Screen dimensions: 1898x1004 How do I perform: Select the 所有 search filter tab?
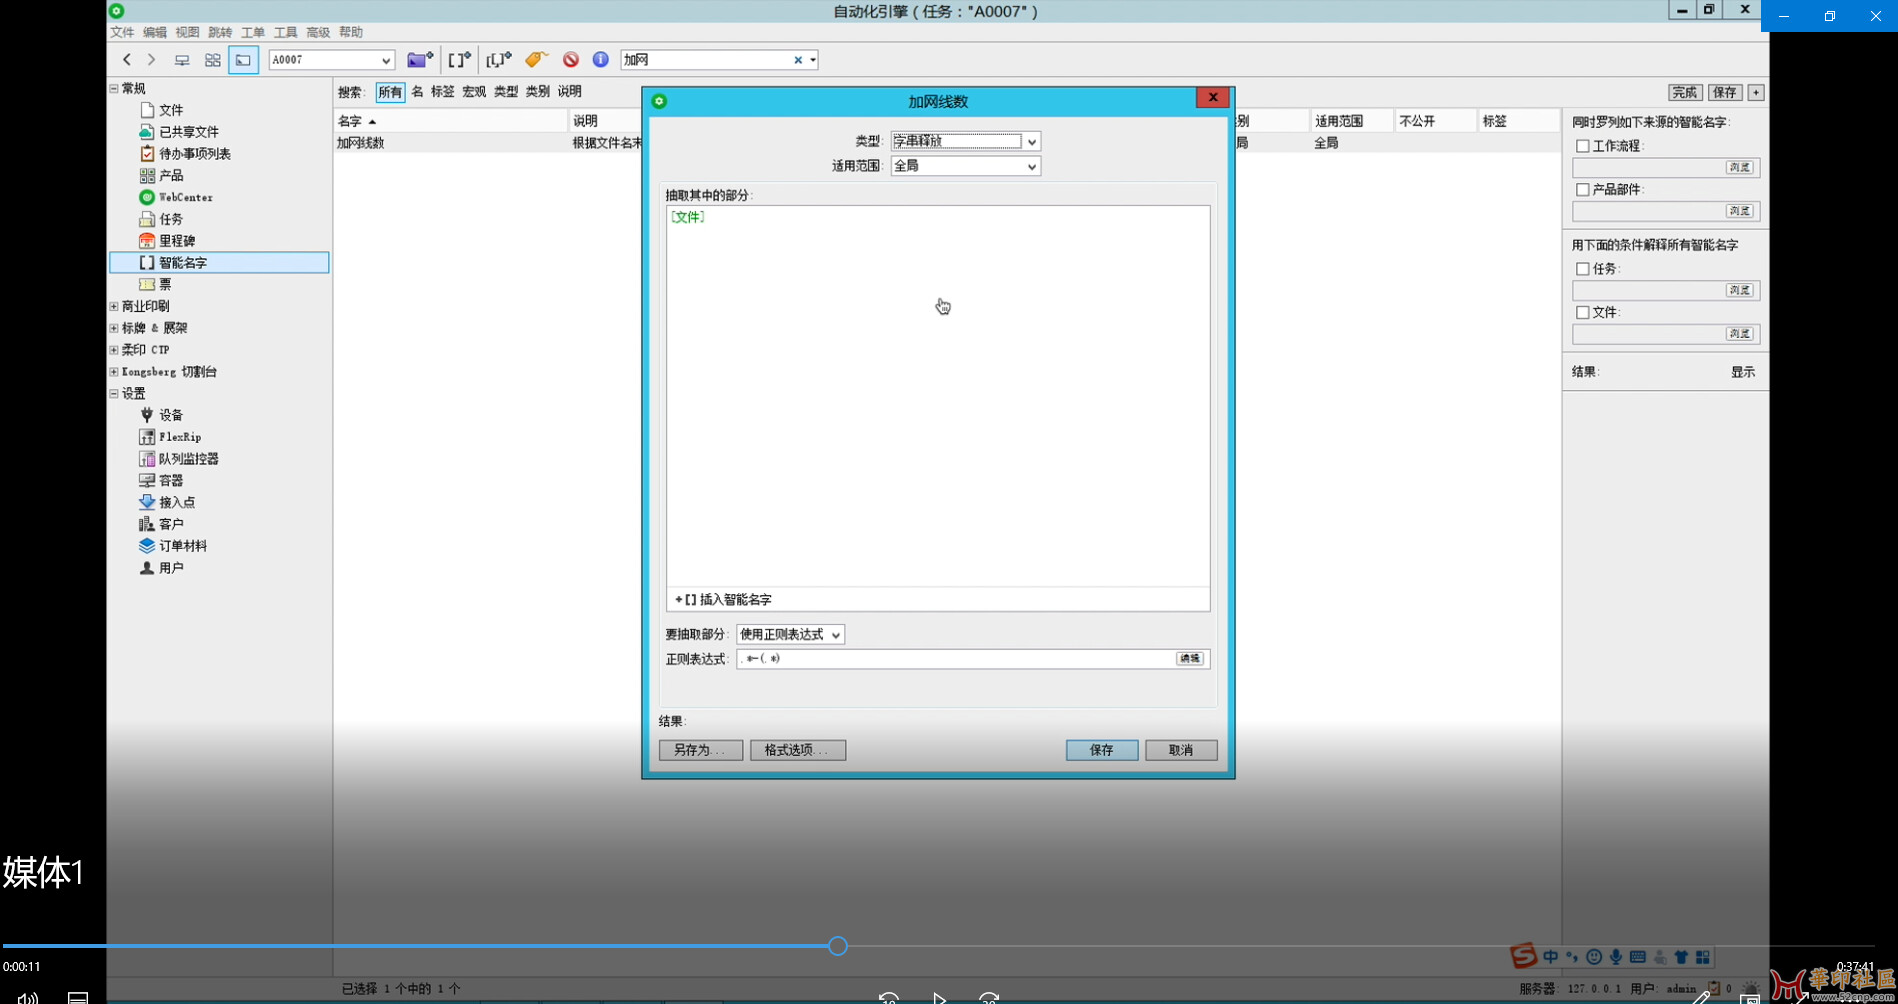(390, 92)
